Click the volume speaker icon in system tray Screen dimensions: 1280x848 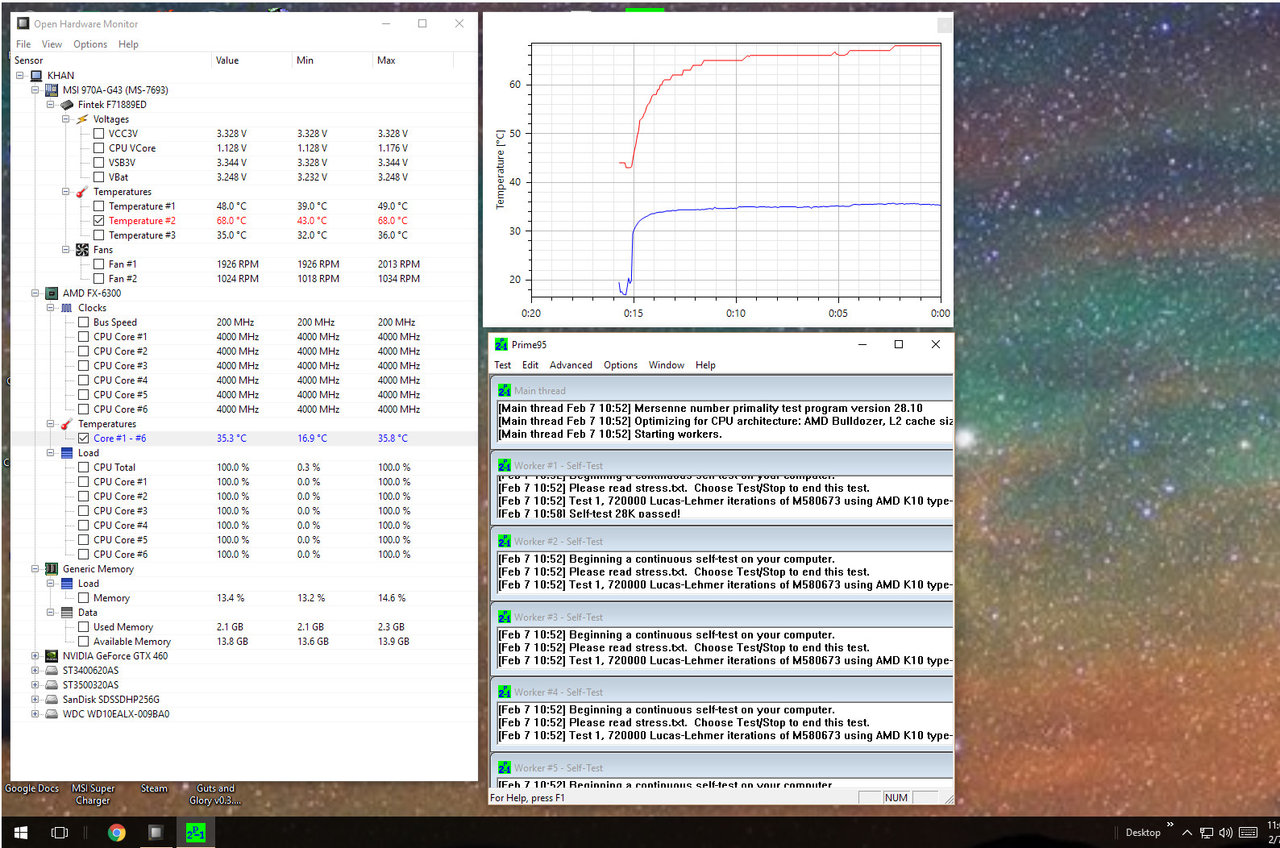click(x=1226, y=832)
